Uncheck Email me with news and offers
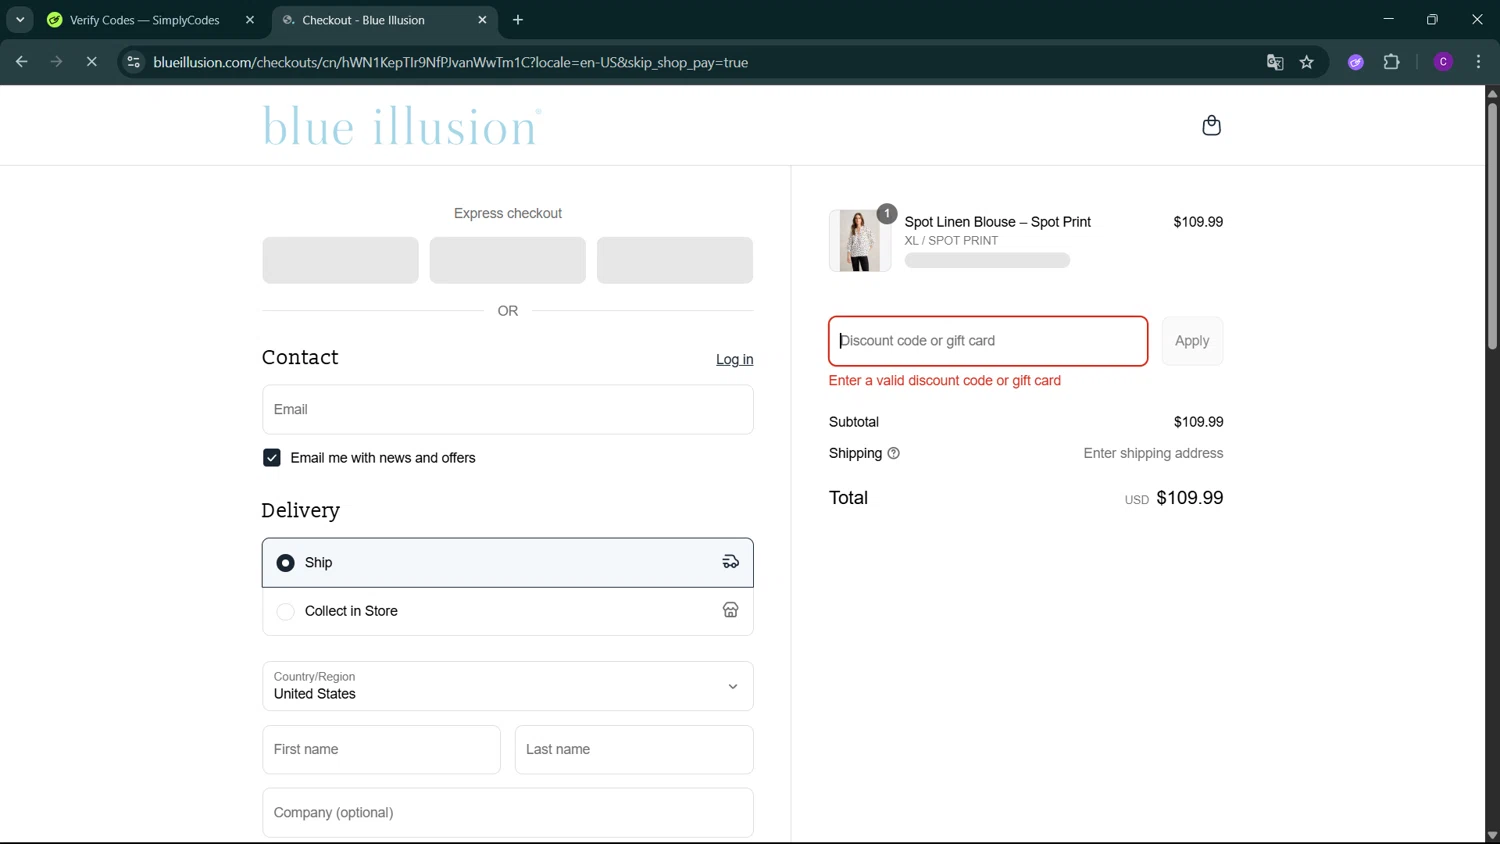This screenshot has width=1500, height=844. coord(271,458)
